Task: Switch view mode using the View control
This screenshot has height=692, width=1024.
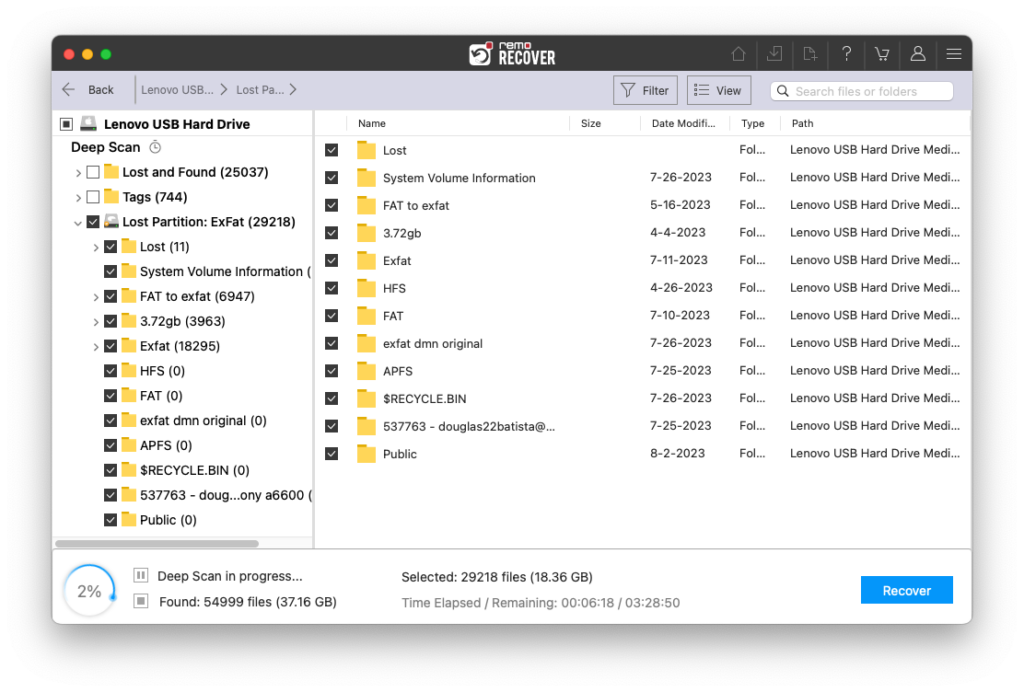Action: (x=718, y=89)
